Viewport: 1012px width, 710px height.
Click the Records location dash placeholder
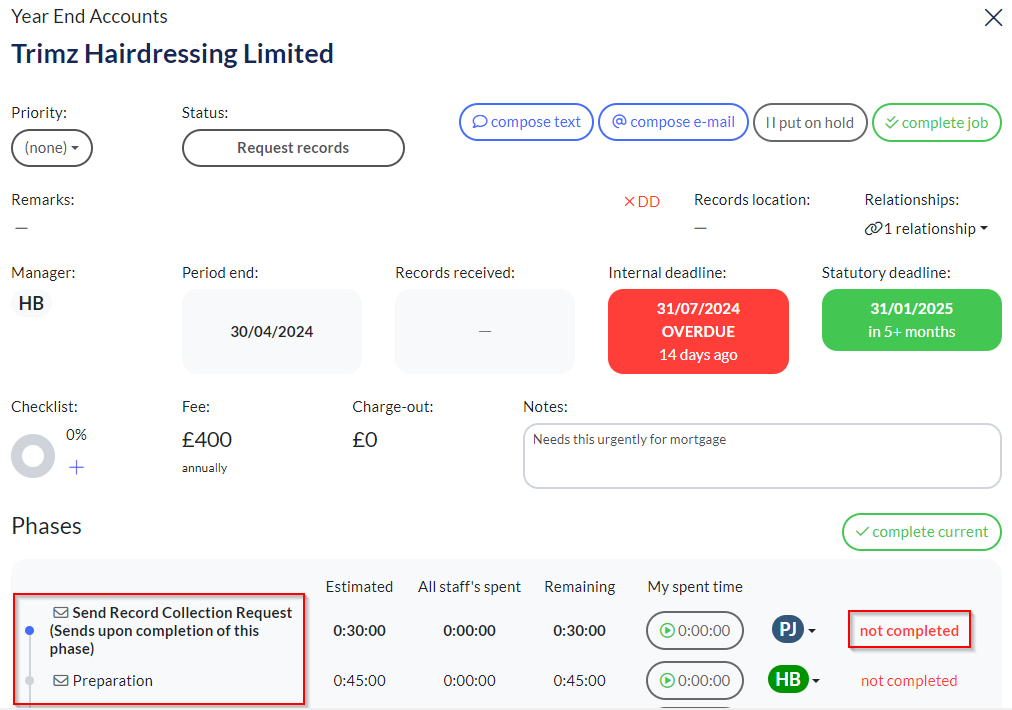pos(700,228)
